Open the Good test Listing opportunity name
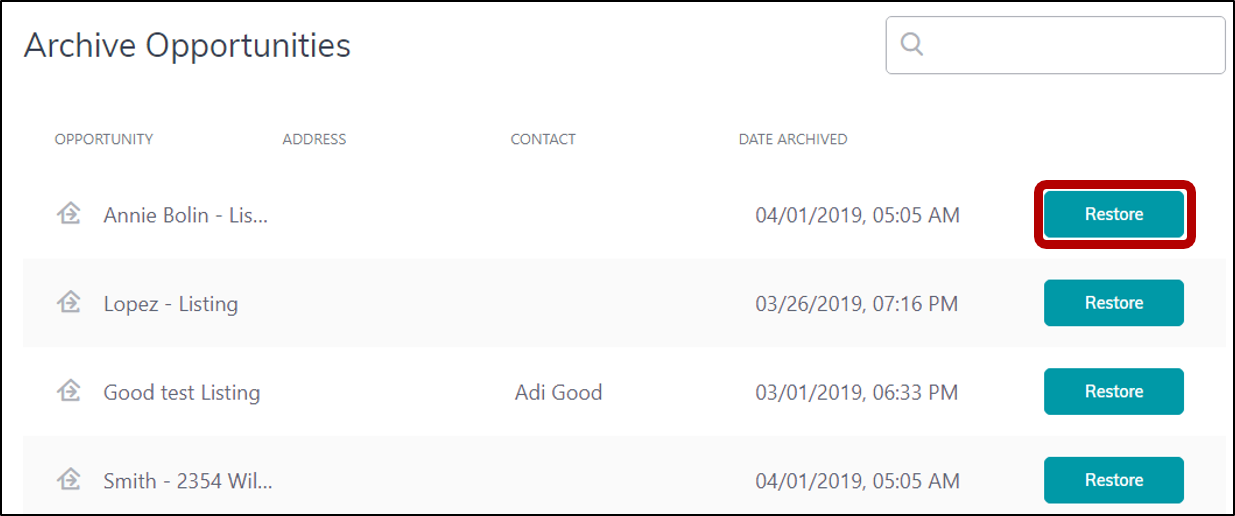This screenshot has height=516, width=1235. coord(182,393)
